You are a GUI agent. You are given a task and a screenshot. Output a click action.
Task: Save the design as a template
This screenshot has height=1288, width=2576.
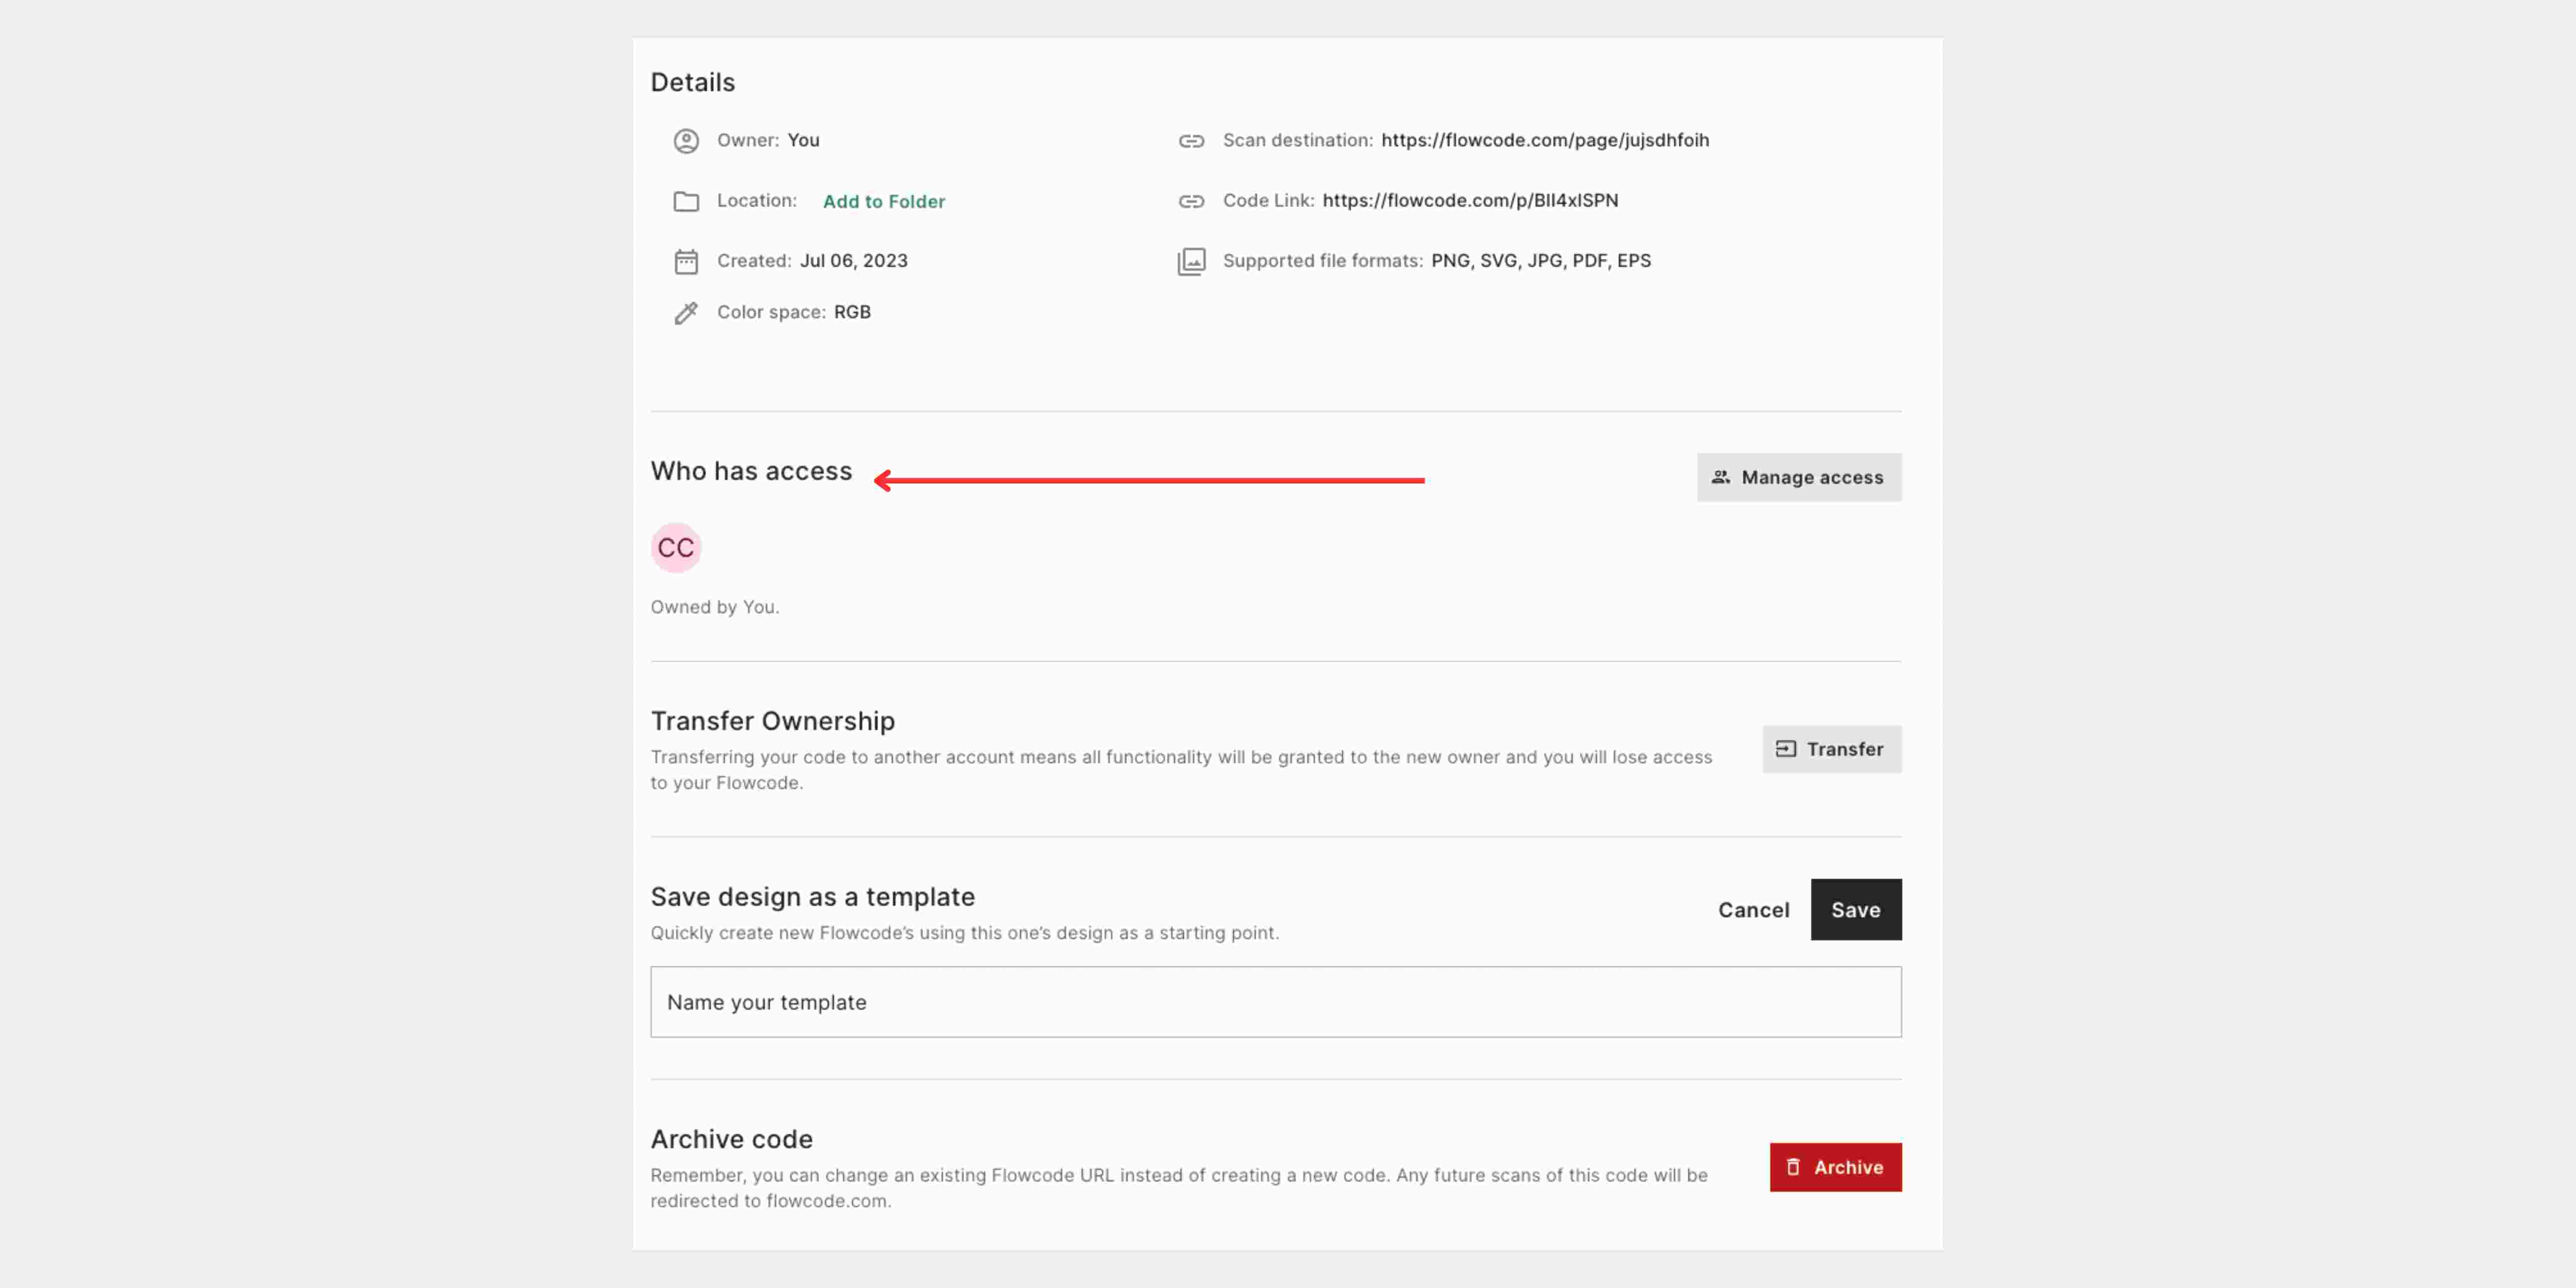[x=1856, y=910]
